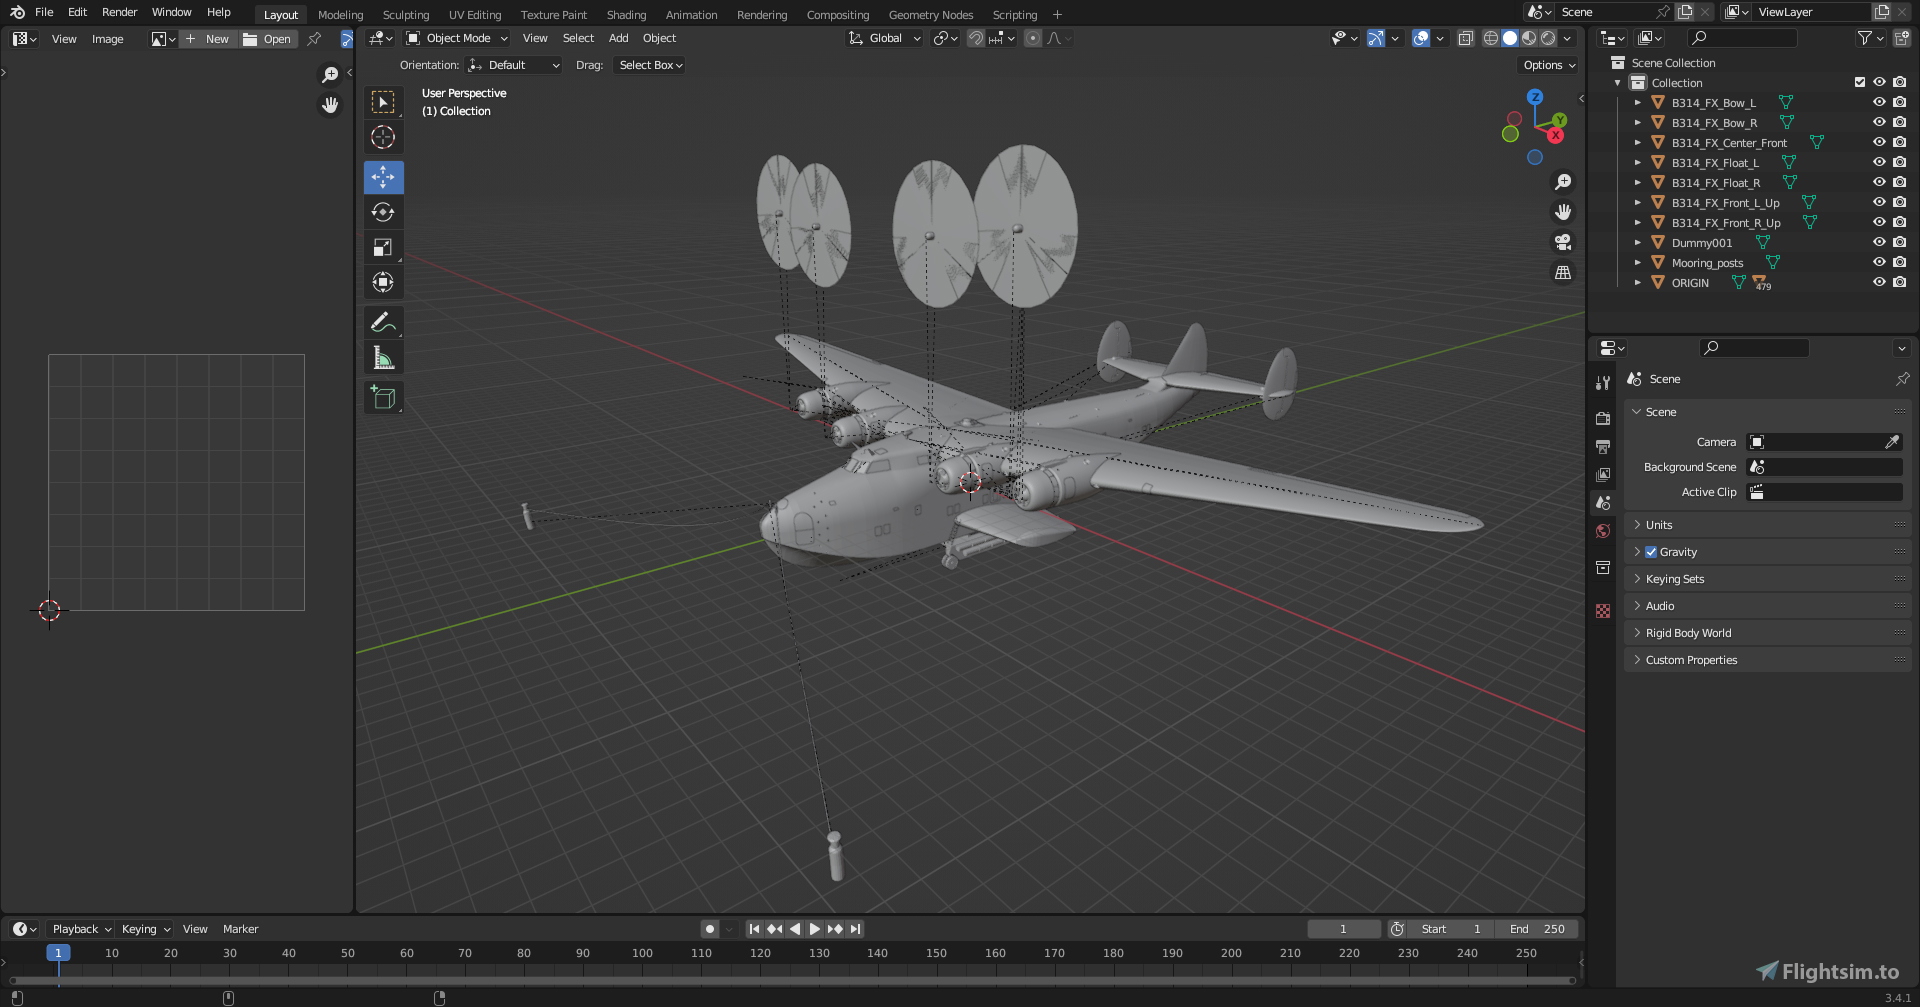Open the Object Mode dropdown
Screen dimensions: 1920x1007
456,38
